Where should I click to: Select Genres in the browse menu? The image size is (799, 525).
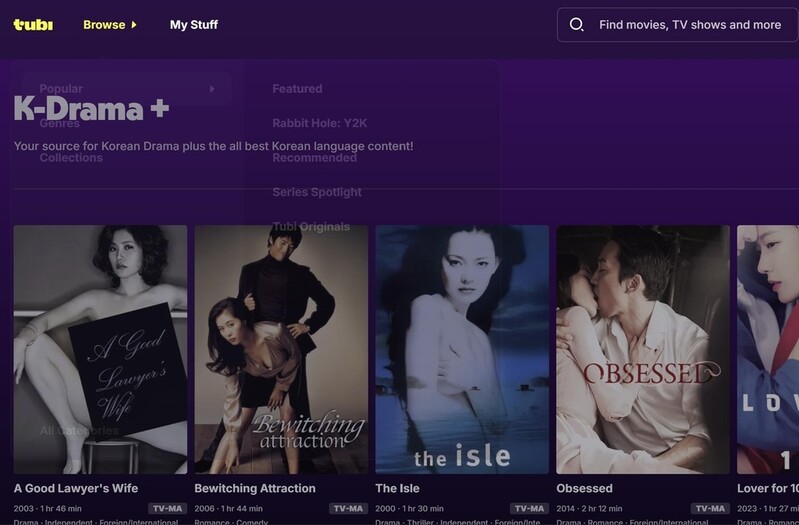coord(60,123)
